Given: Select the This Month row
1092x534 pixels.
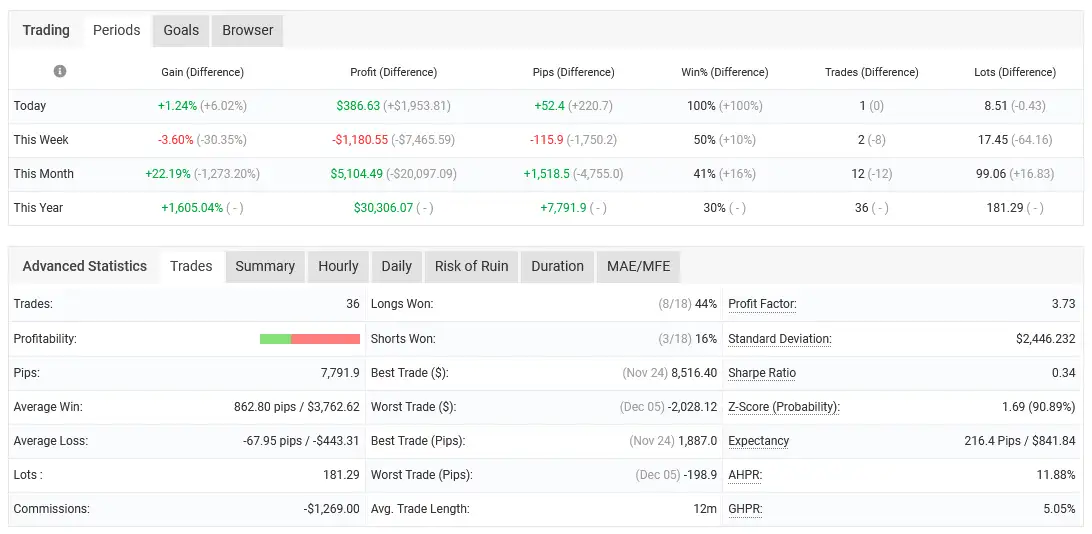Looking at the screenshot, I should pos(44,174).
